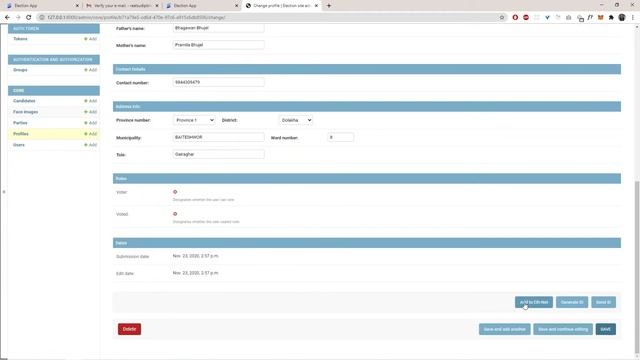This screenshot has width=640, height=360.
Task: Open the blue V extension icon
Action: pos(547,18)
